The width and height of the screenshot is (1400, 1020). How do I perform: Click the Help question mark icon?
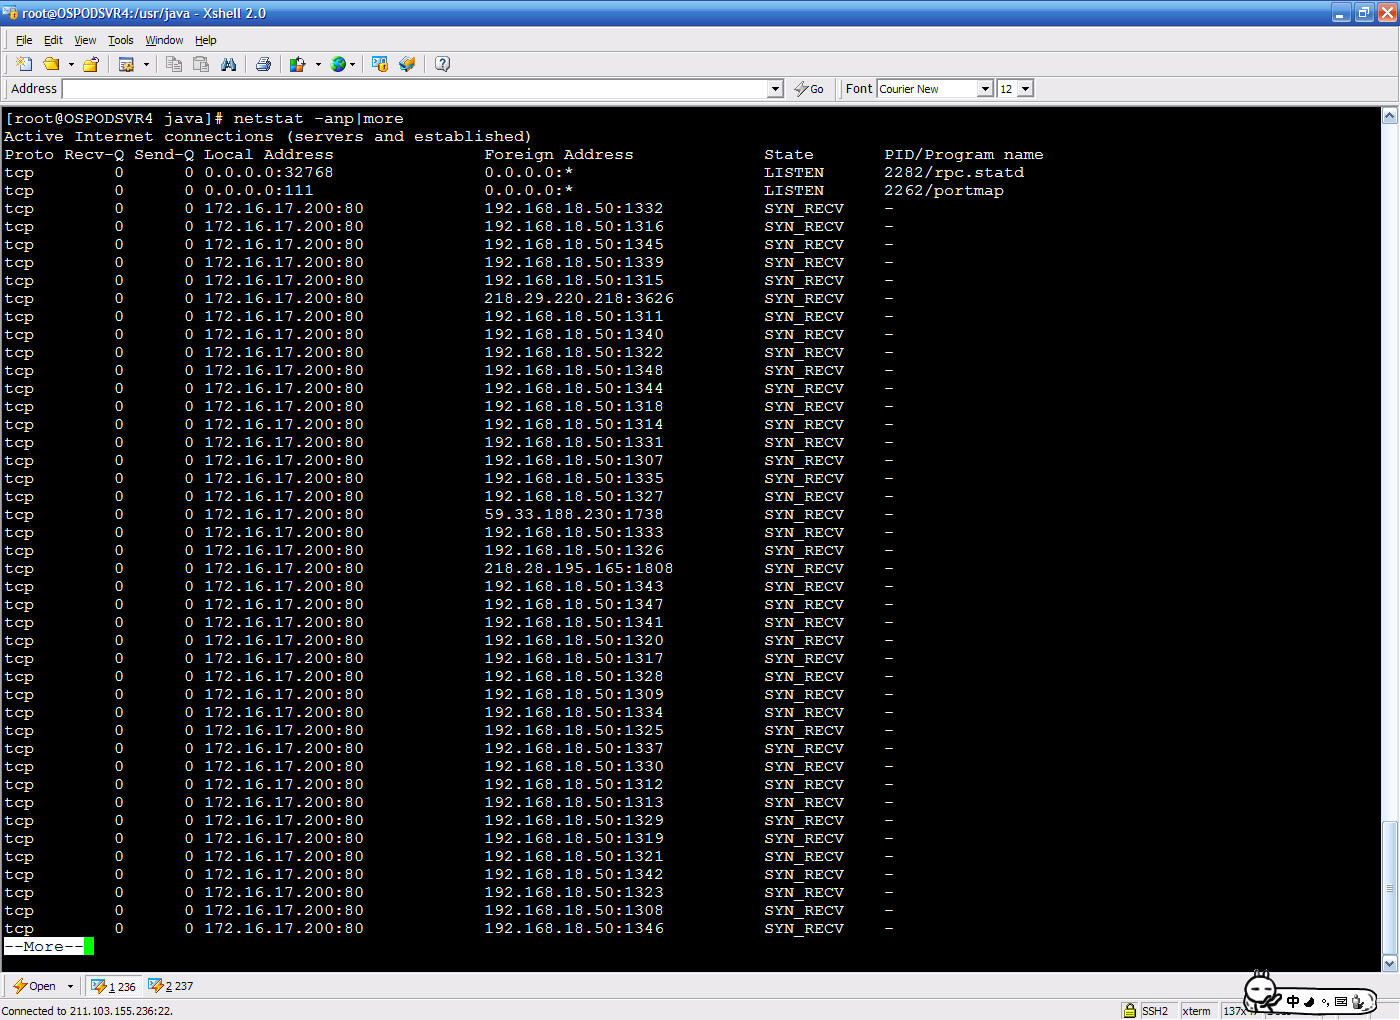click(x=442, y=64)
